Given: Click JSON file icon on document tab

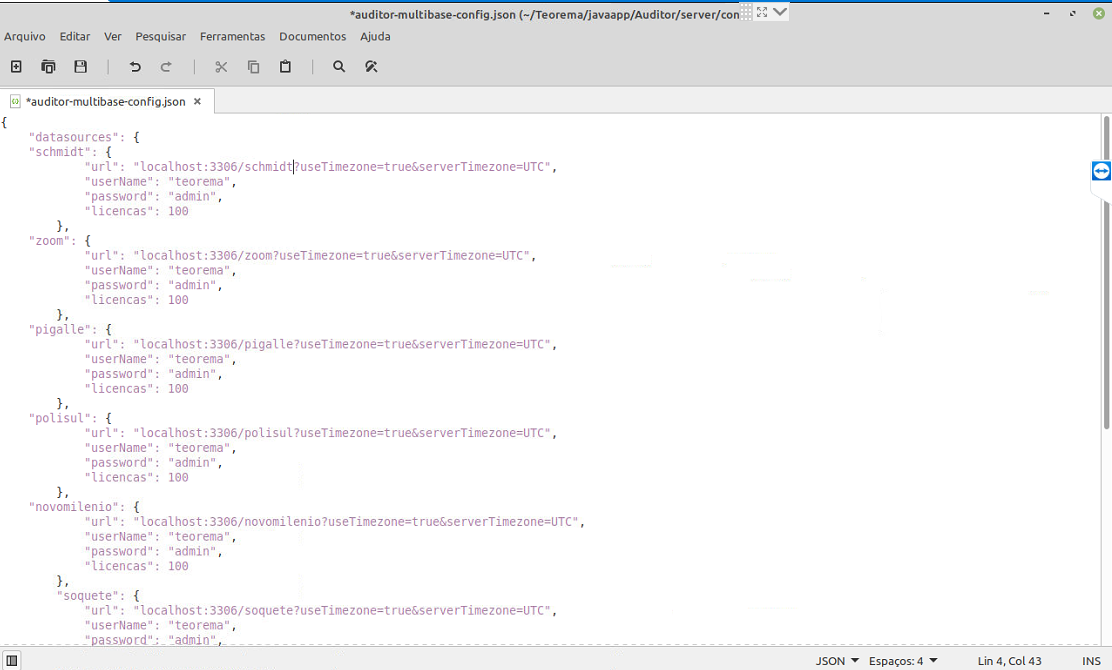Looking at the screenshot, I should coord(15,101).
